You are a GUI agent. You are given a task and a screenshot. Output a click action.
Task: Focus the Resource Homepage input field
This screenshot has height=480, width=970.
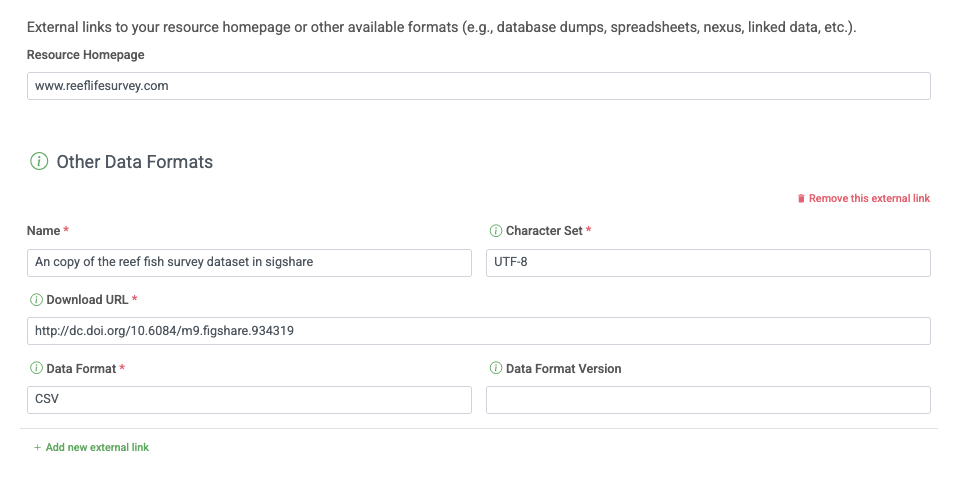point(478,86)
